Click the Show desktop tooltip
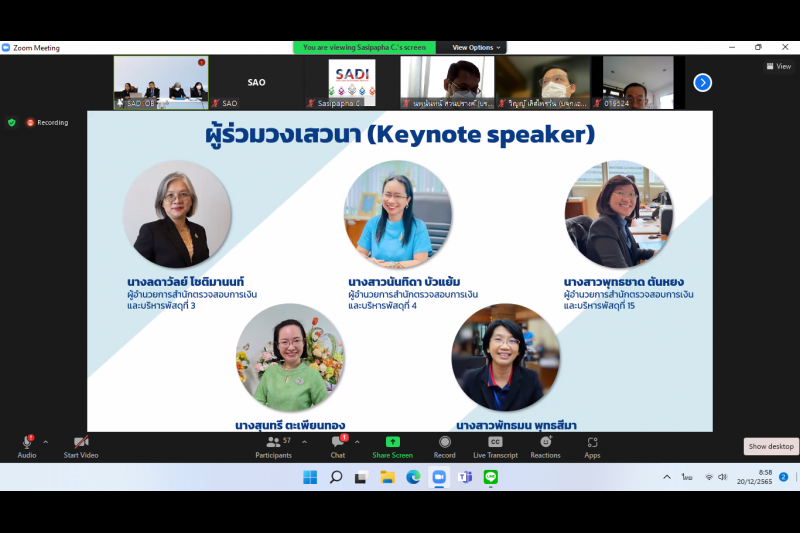The width and height of the screenshot is (800, 533). coord(771,446)
